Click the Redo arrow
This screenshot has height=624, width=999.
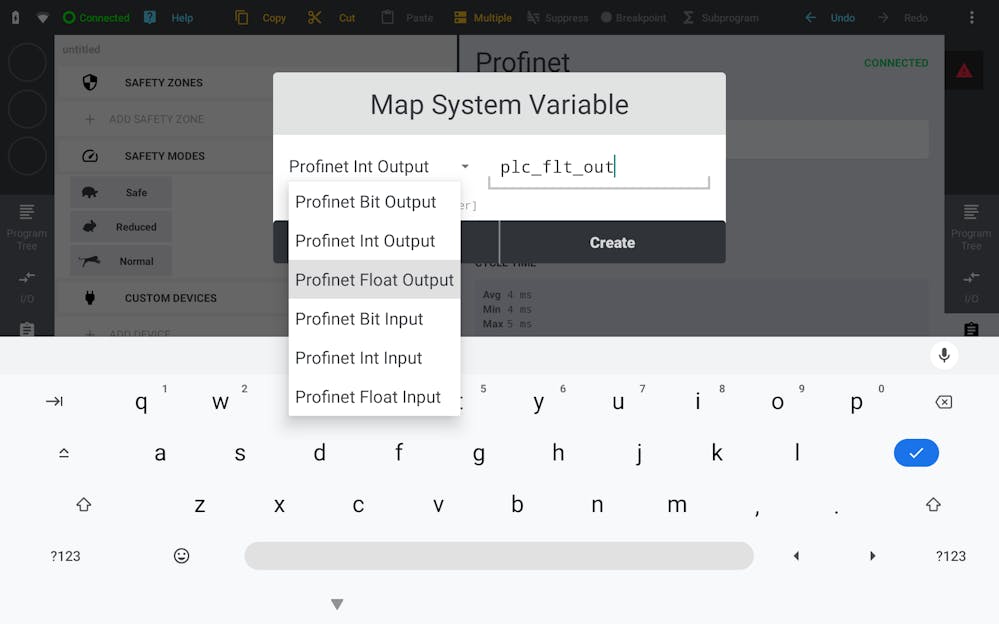click(883, 18)
